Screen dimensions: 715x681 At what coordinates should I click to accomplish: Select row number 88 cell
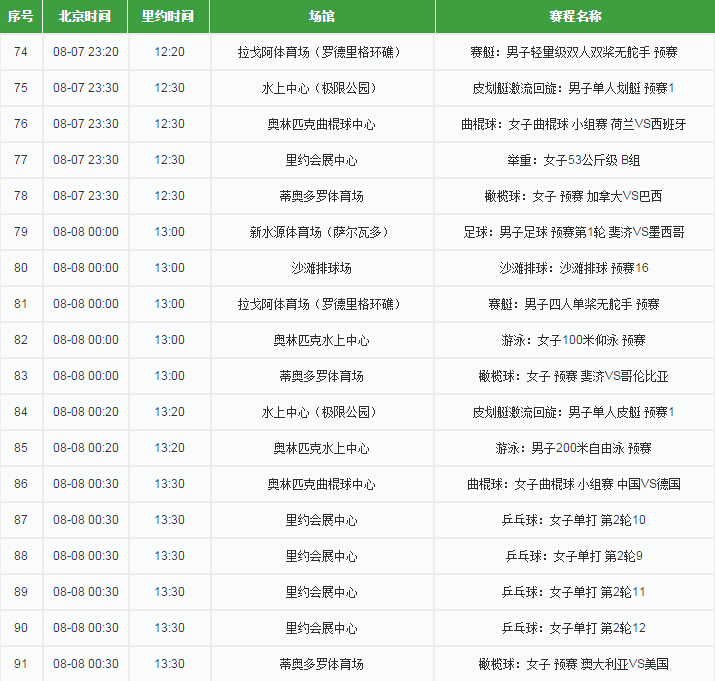(x=21, y=556)
